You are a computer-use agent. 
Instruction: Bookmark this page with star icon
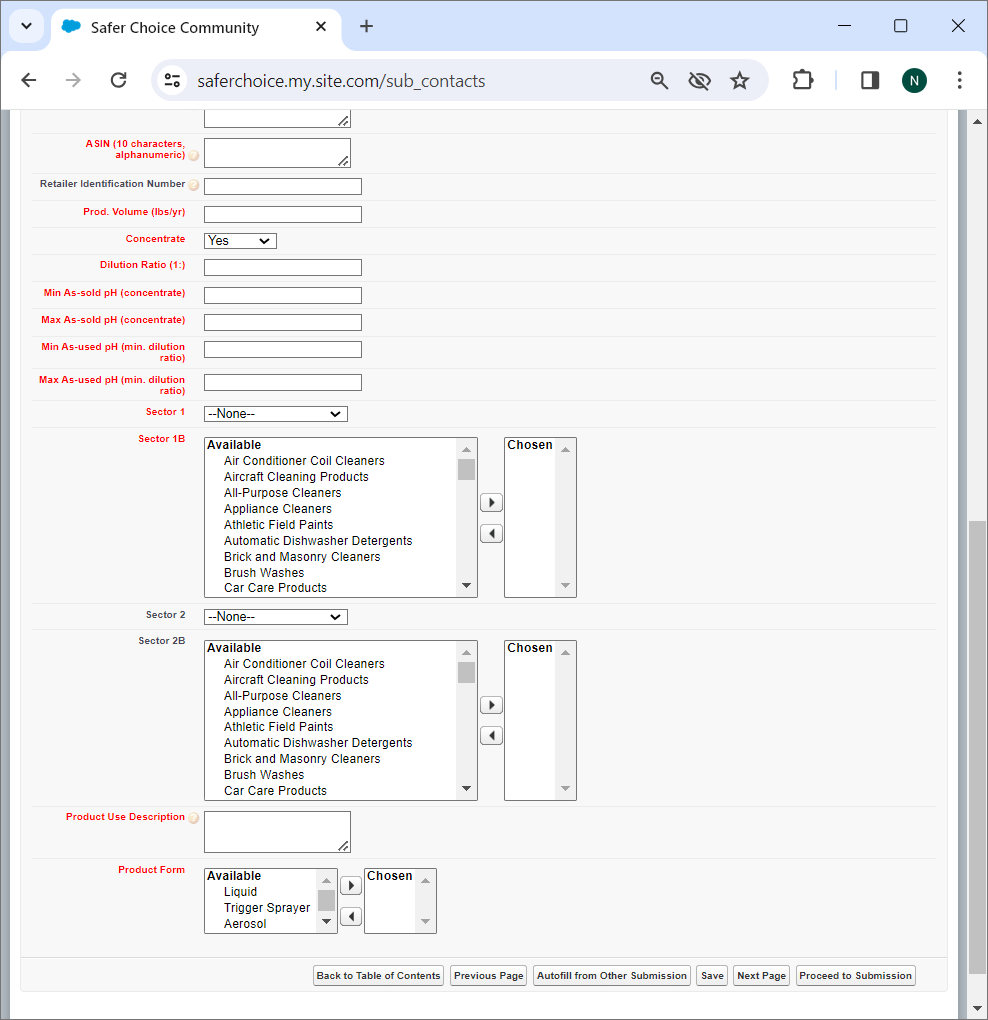(x=739, y=81)
